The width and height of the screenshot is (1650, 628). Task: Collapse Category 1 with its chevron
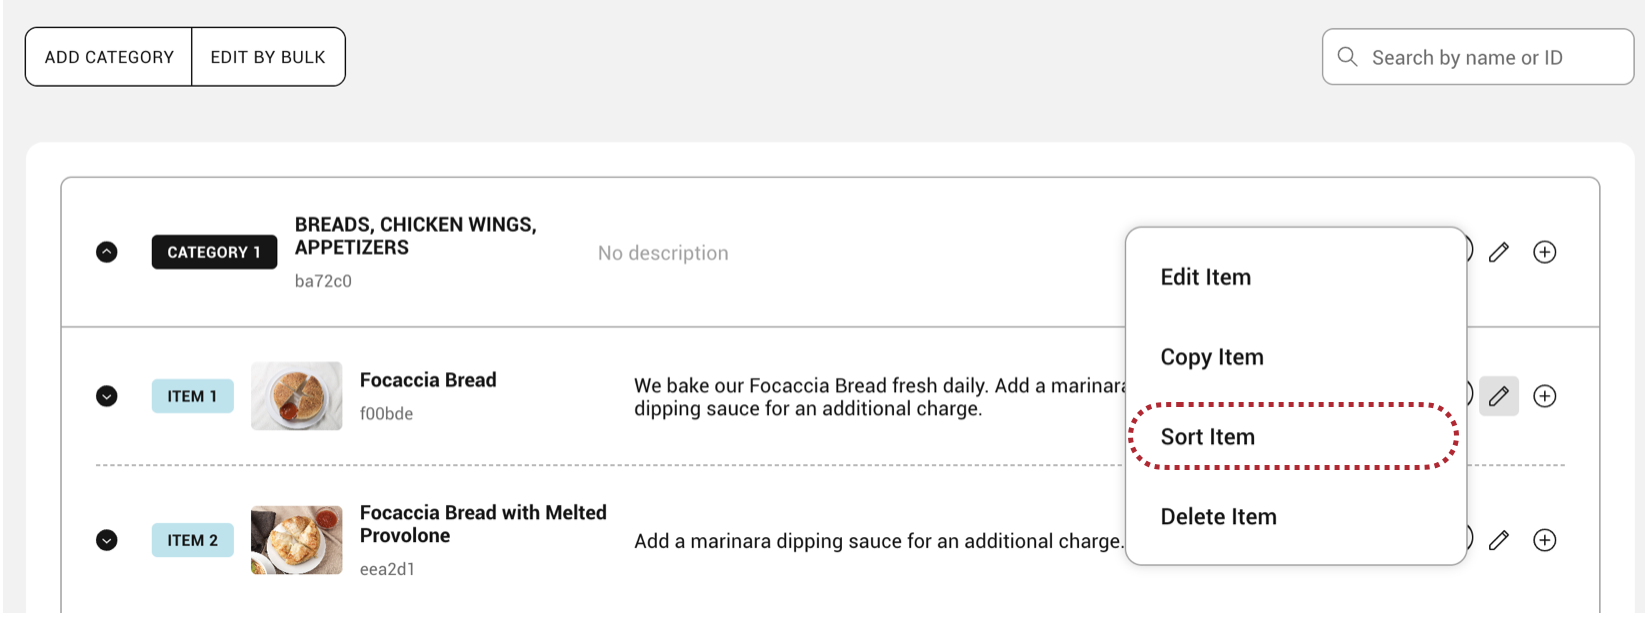[107, 252]
